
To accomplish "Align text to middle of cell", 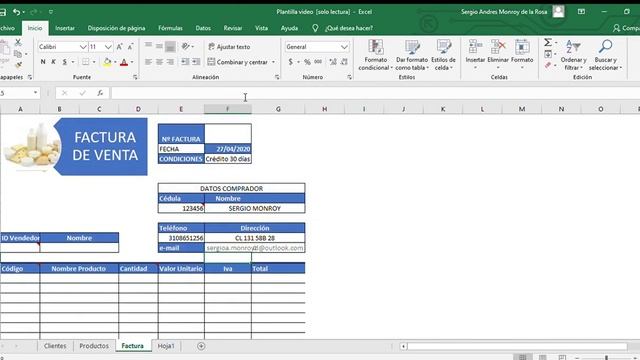I will pos(159,46).
